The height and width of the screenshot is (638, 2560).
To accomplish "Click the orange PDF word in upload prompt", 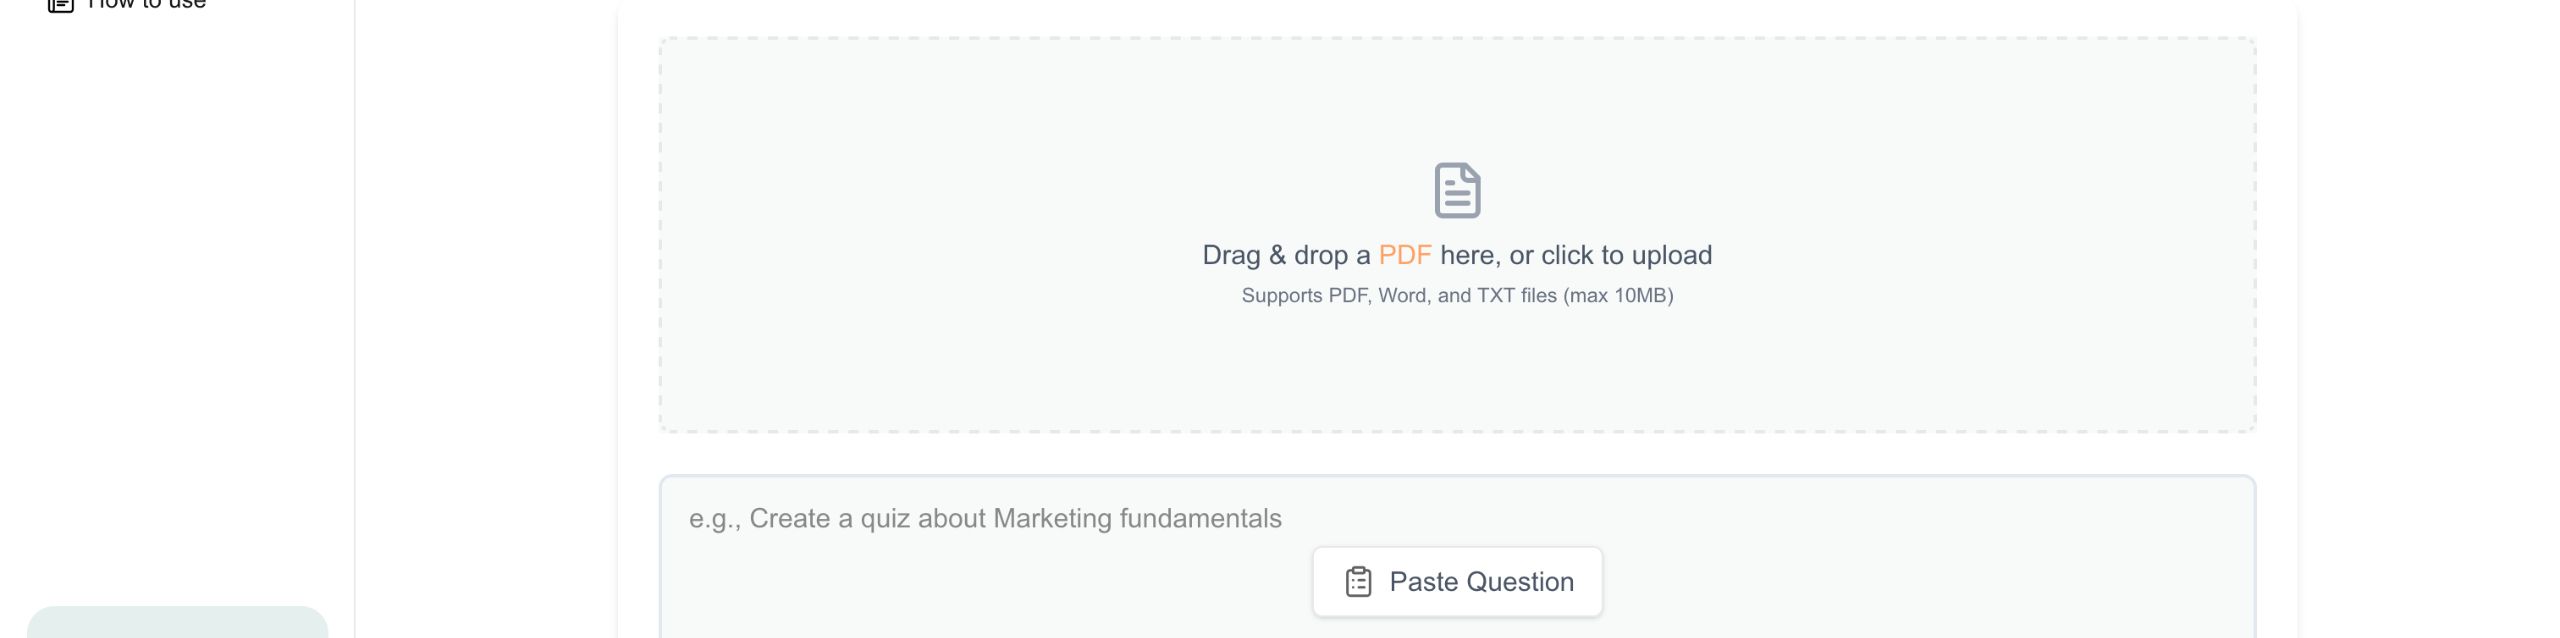I will 1404,255.
